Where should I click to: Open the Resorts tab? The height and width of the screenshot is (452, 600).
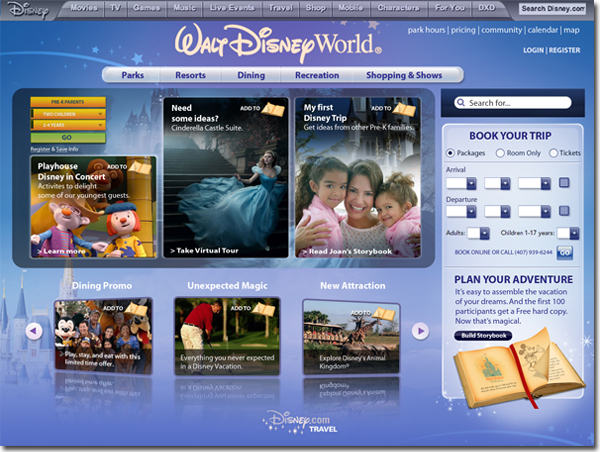(x=190, y=75)
